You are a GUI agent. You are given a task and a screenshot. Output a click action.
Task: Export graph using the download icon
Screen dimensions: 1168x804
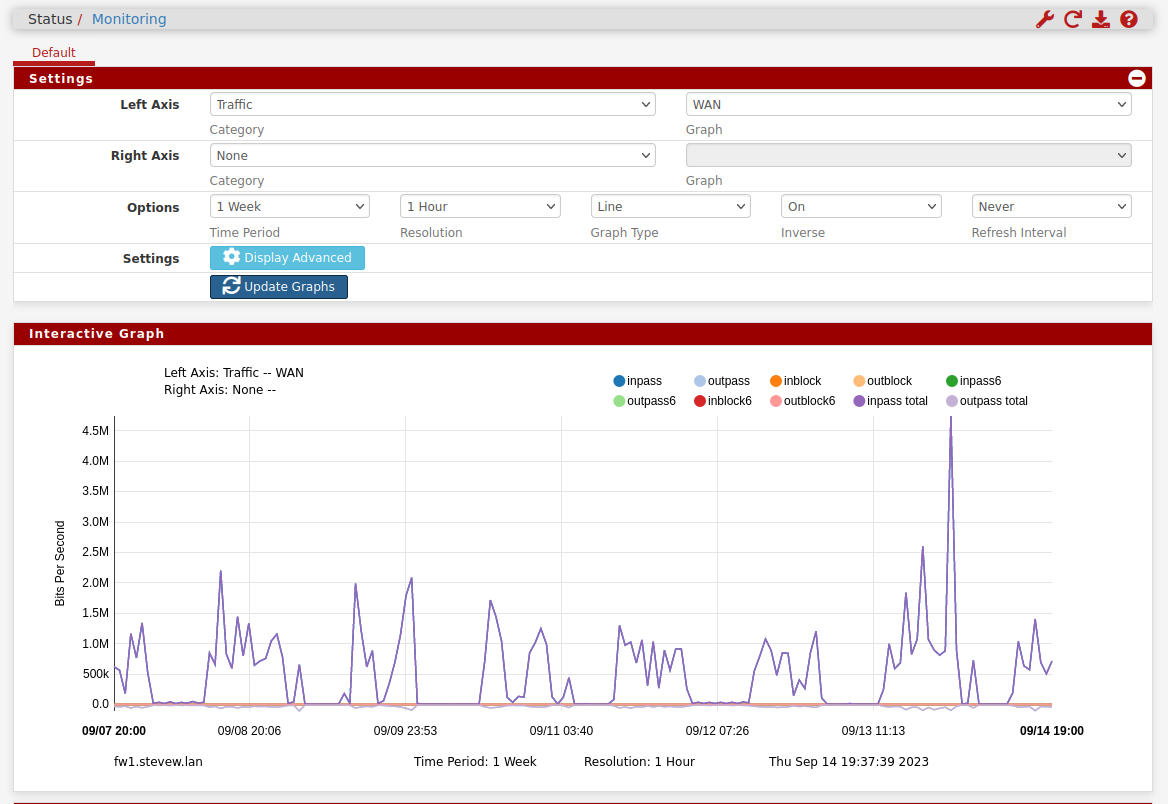[x=1101, y=19]
